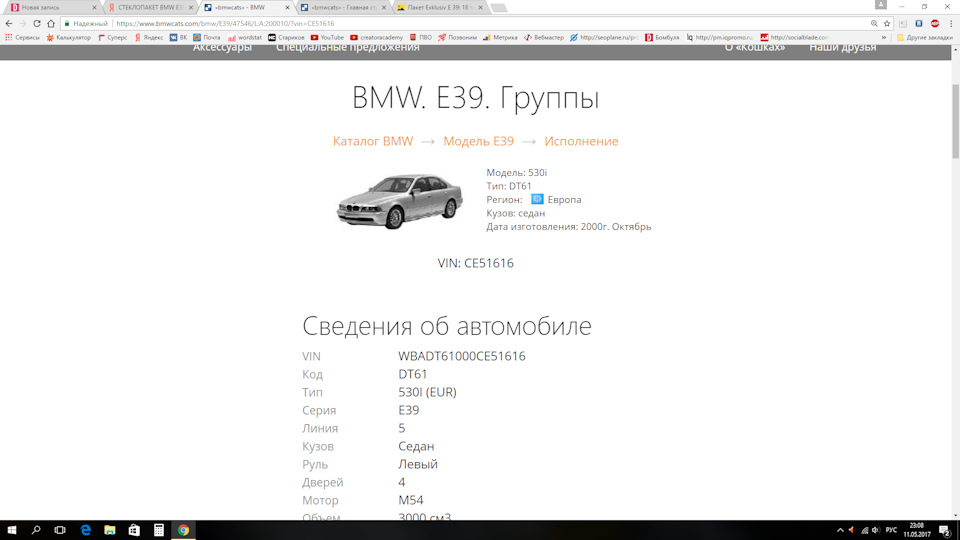This screenshot has height=540, width=960.
Task: Open the Бомбуля bookmark
Action: click(x=662, y=37)
